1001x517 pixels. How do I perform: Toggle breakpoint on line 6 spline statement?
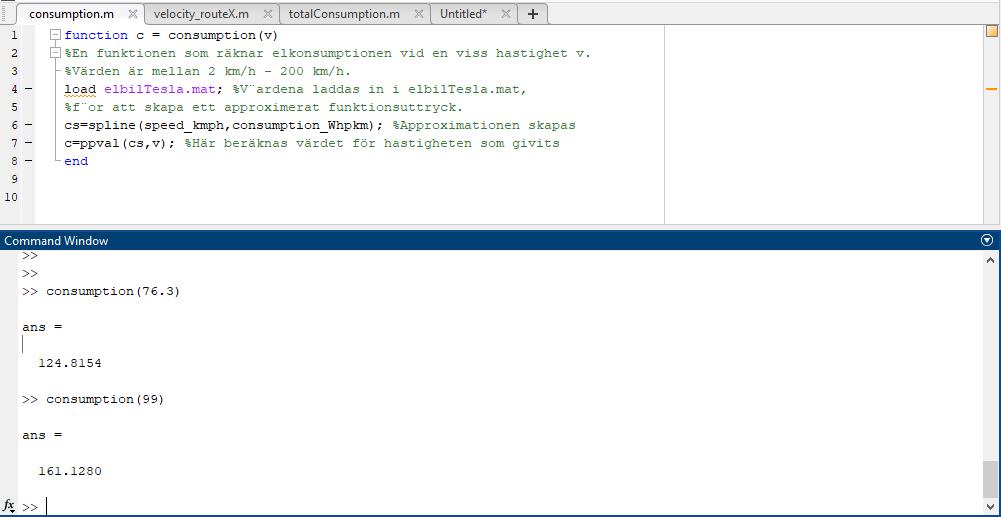click(x=28, y=125)
